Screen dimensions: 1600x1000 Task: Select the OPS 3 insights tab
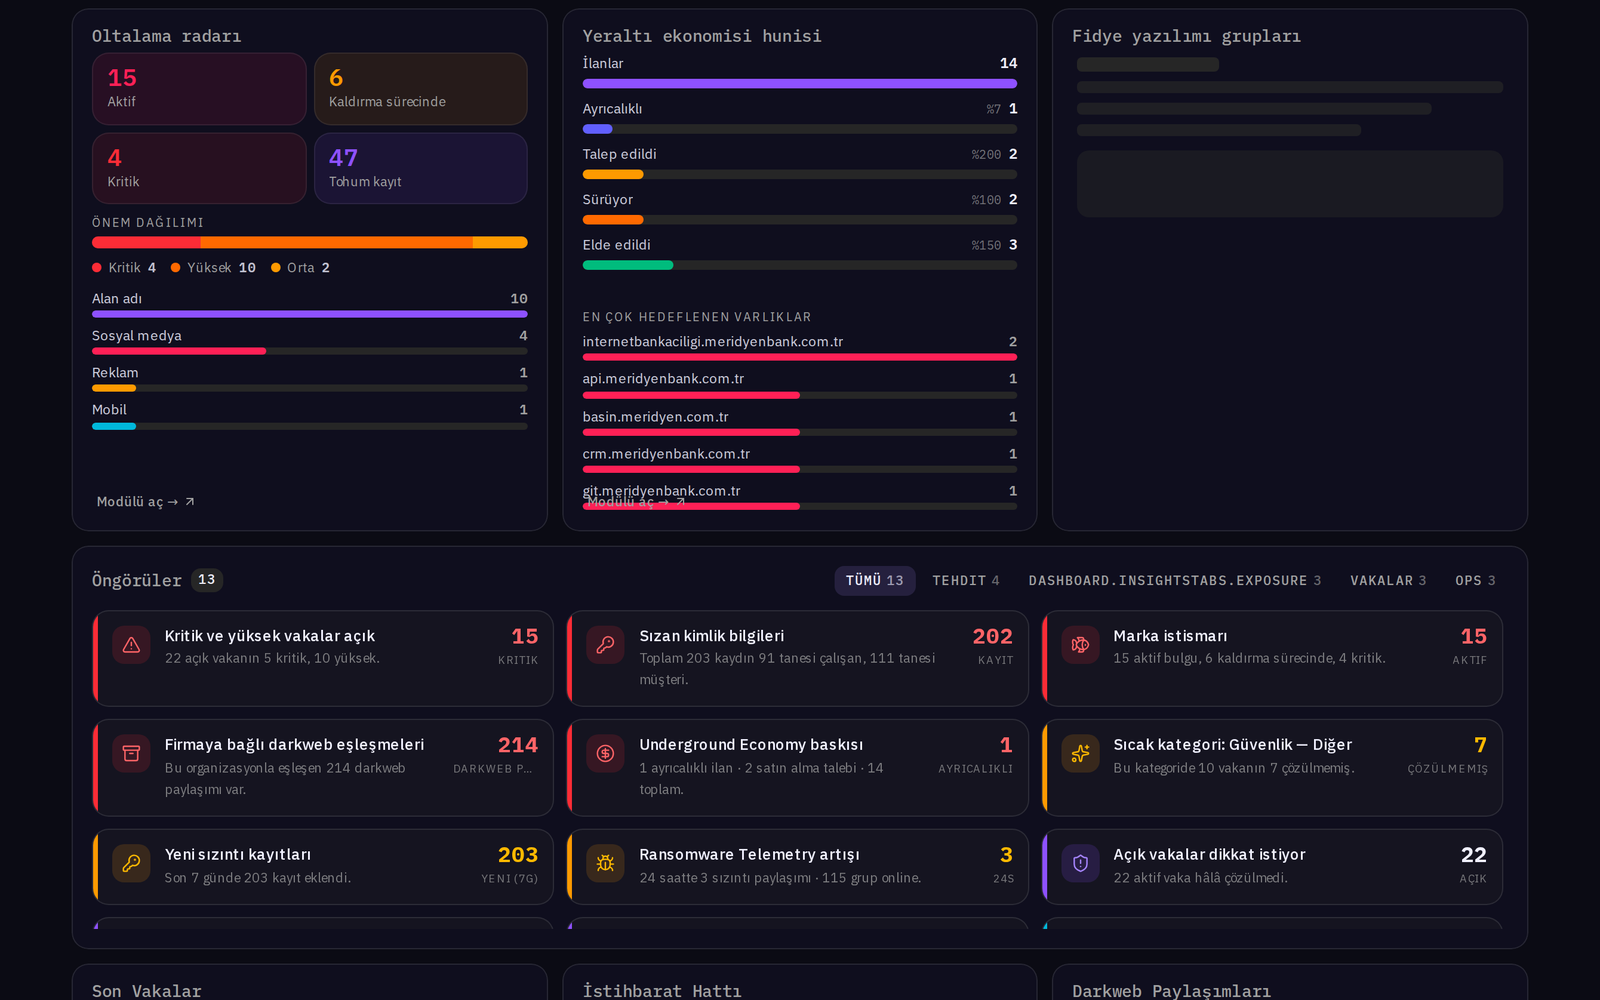(x=1475, y=581)
